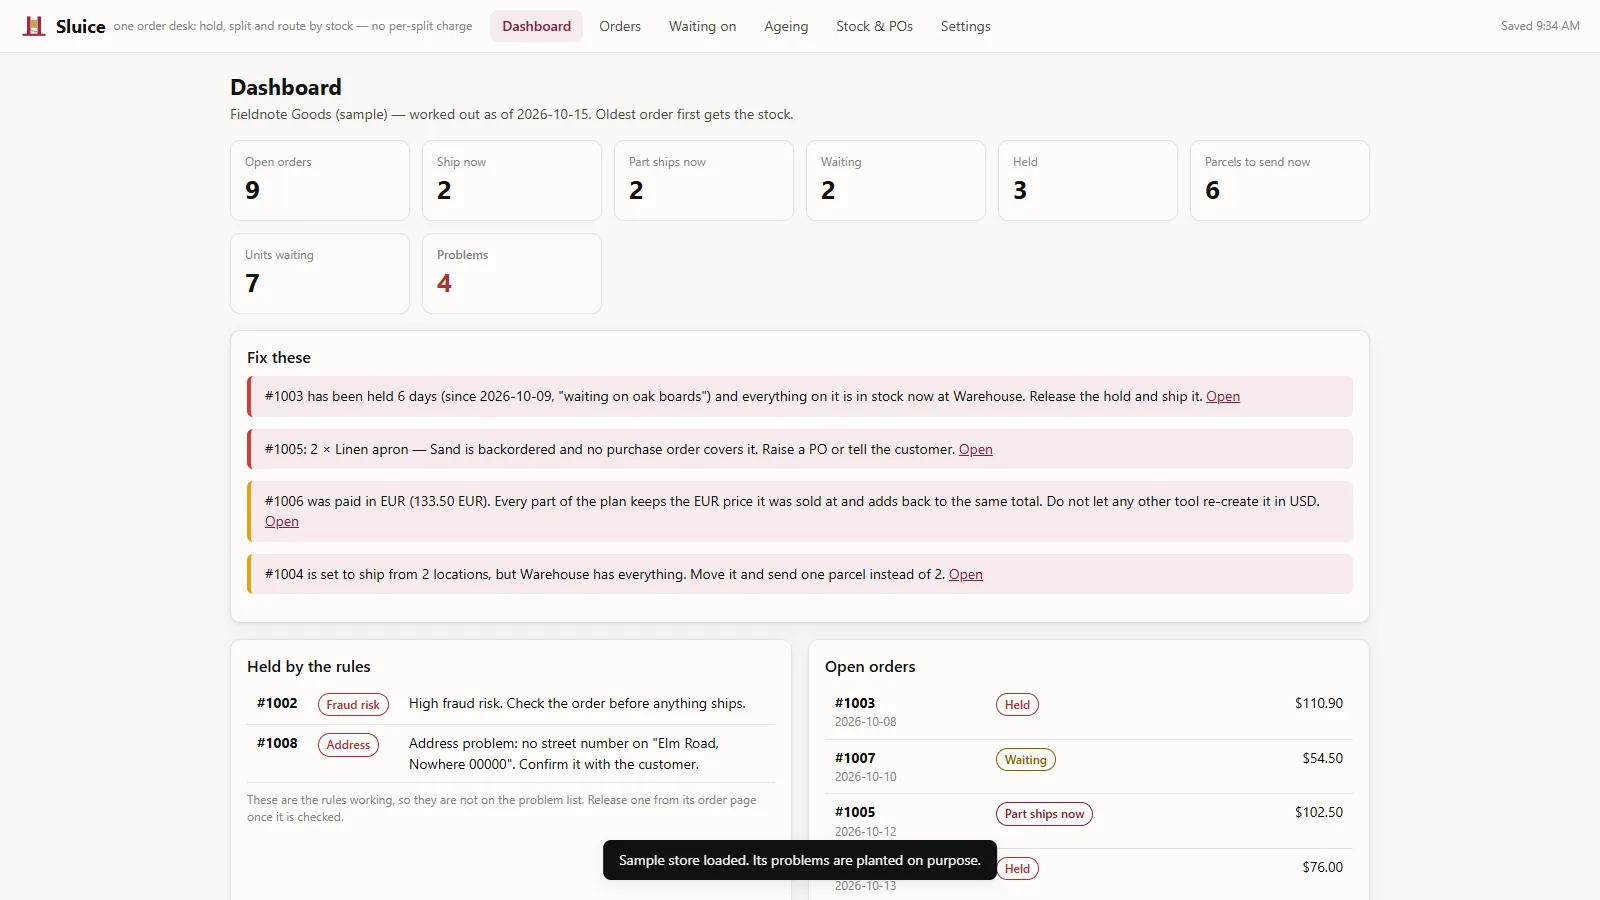Click the Part ships now badge on #1005

pos(1044,814)
